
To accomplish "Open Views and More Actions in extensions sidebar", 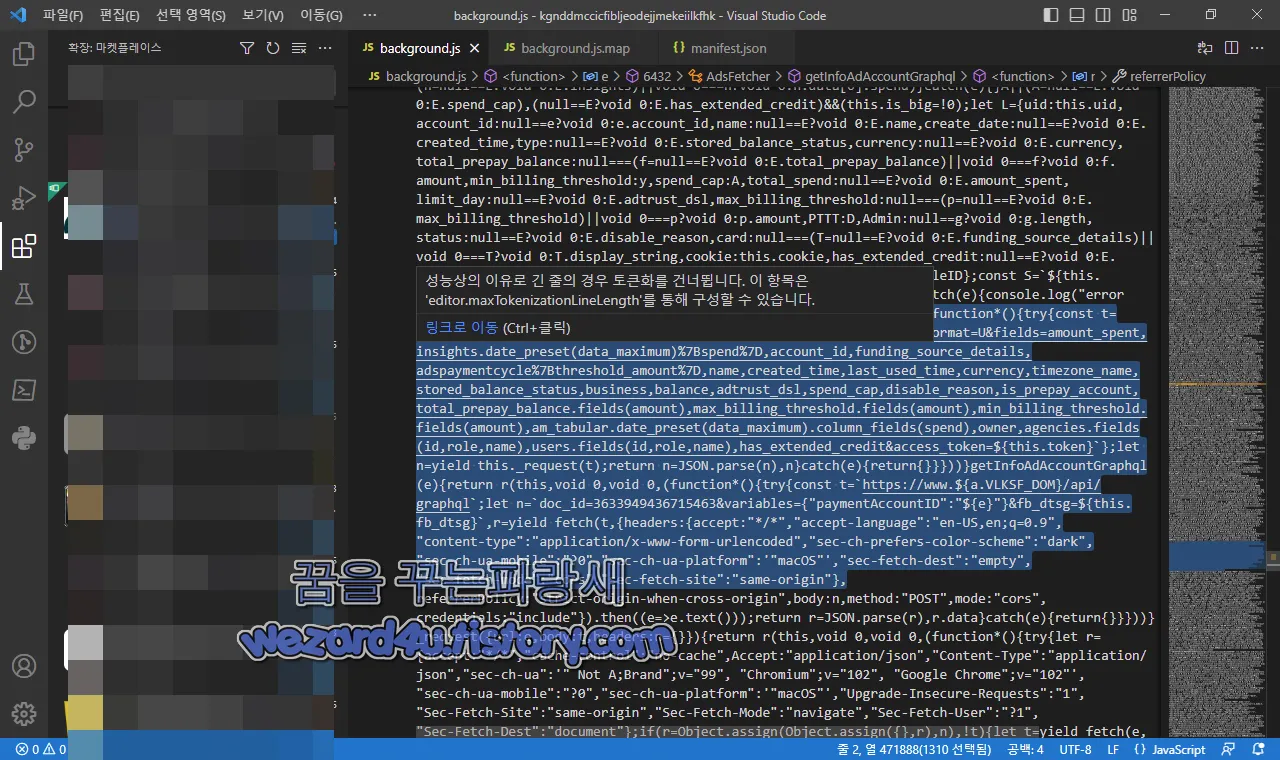I will 325,48.
